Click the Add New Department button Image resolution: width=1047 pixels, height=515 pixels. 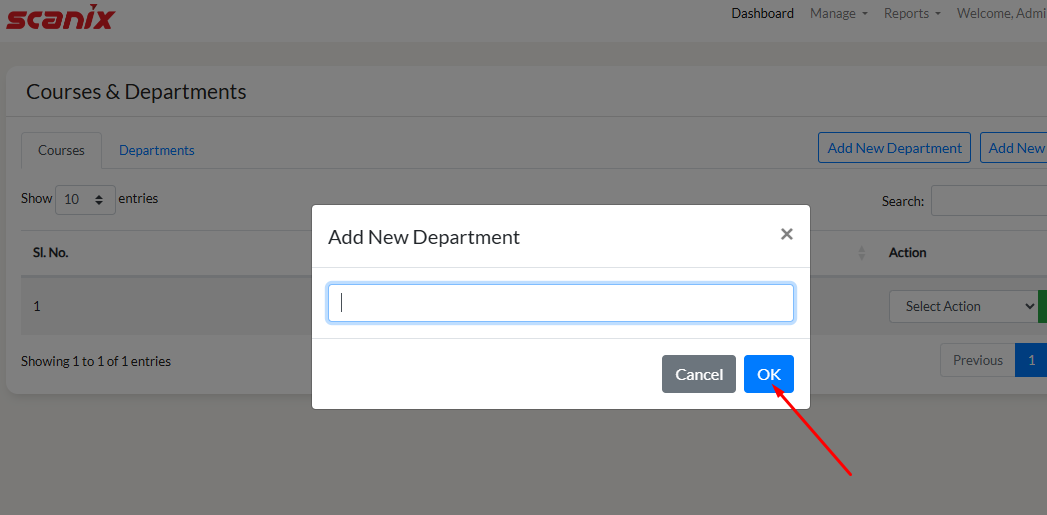(x=894, y=148)
